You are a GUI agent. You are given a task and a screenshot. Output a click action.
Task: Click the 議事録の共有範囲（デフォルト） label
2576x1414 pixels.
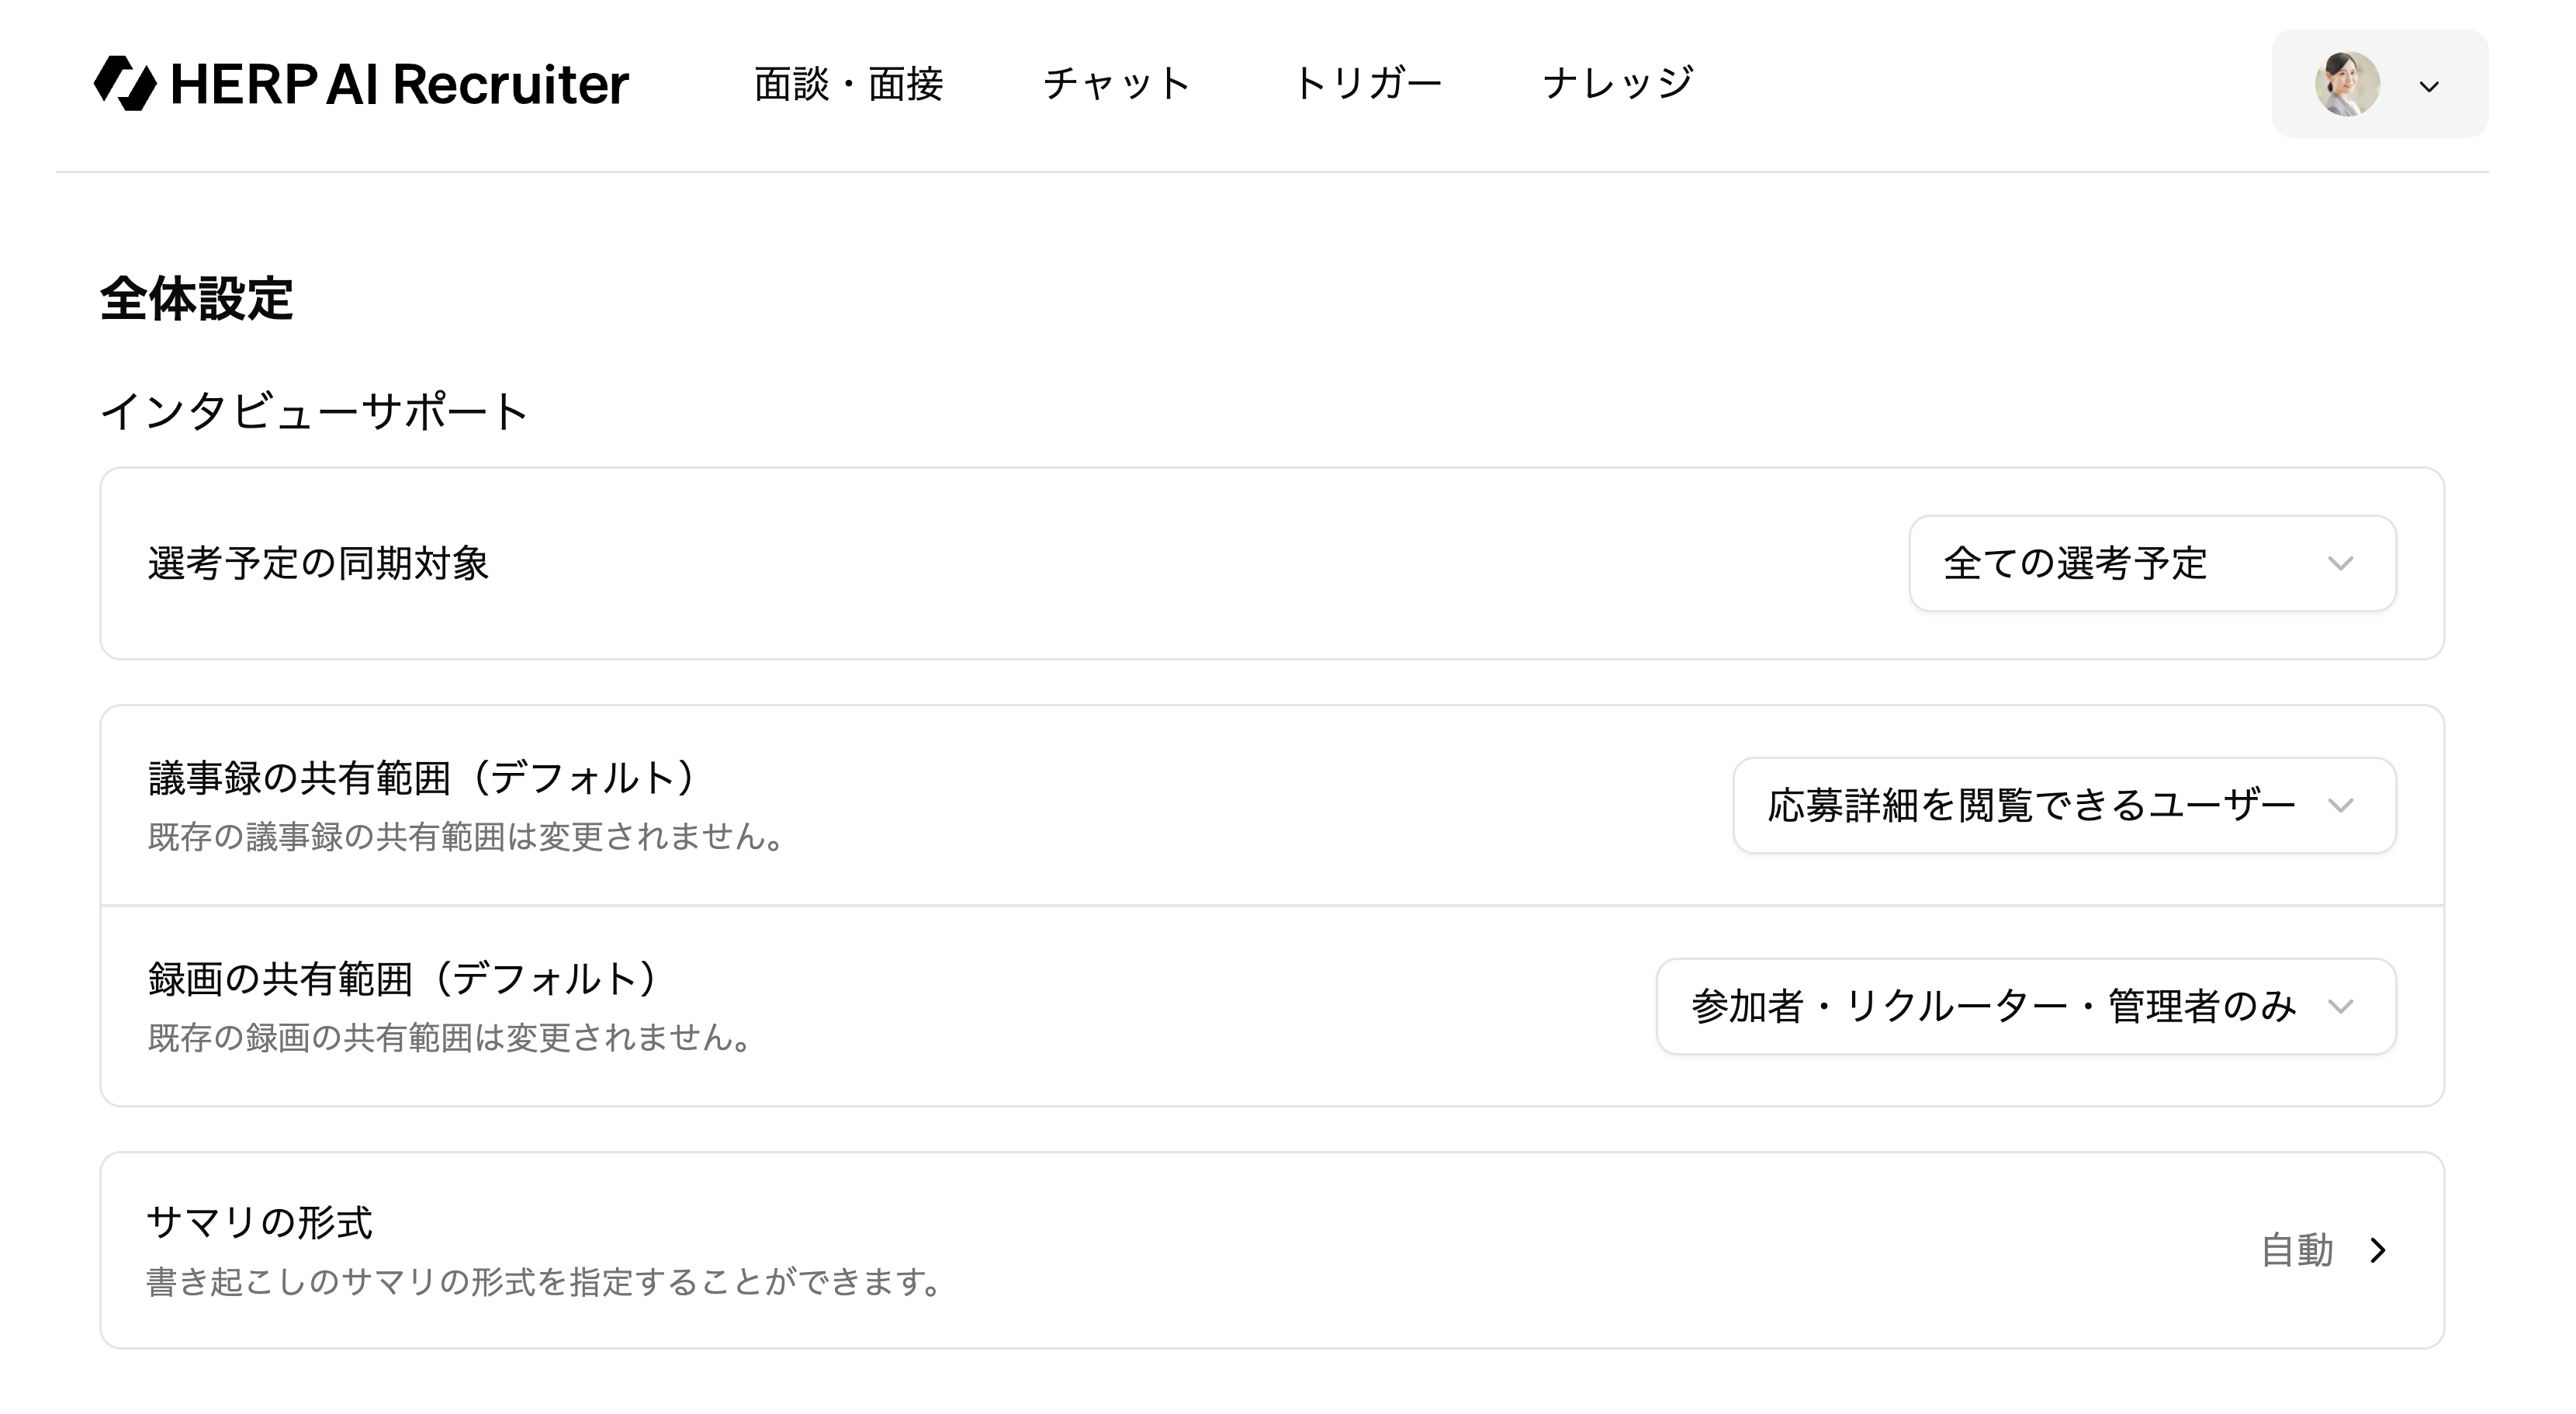click(x=421, y=778)
